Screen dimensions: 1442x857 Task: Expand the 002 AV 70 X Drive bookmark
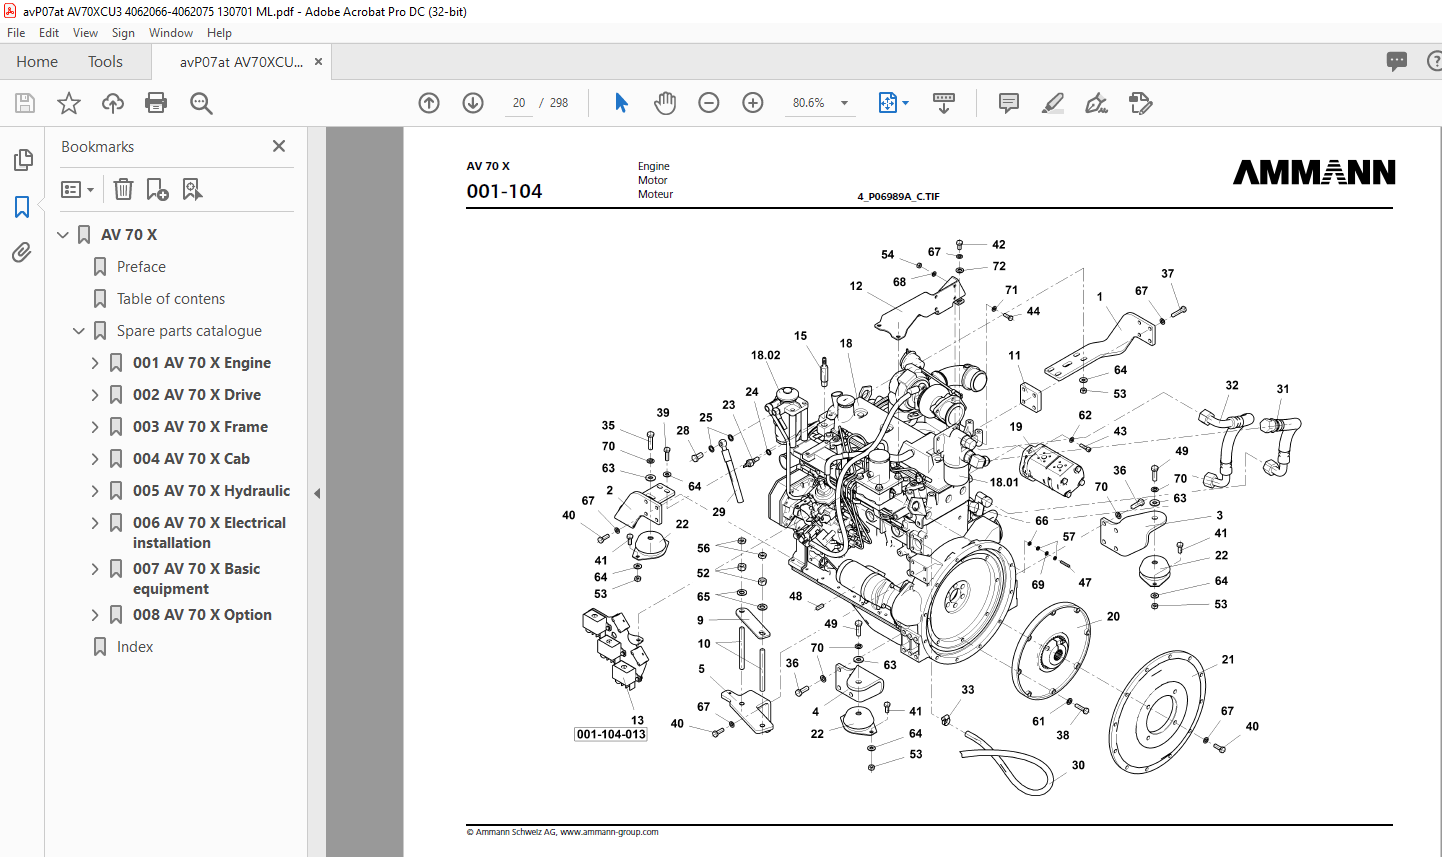[95, 395]
